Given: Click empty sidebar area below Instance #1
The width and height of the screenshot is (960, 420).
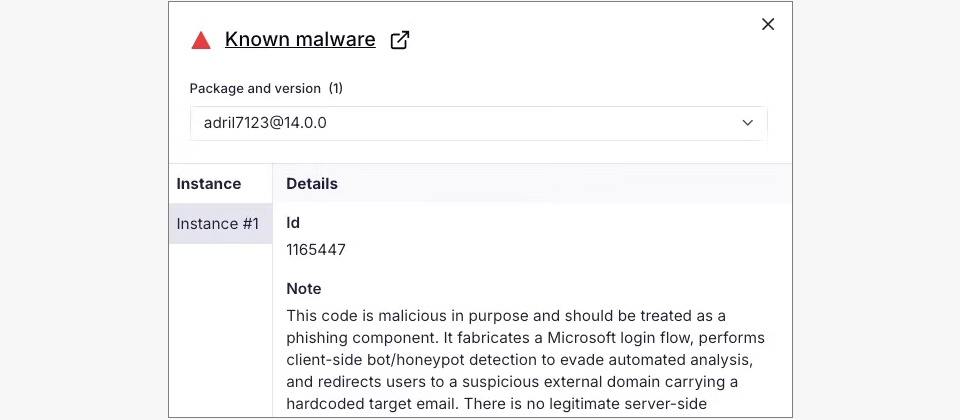Looking at the screenshot, I should coord(220,330).
